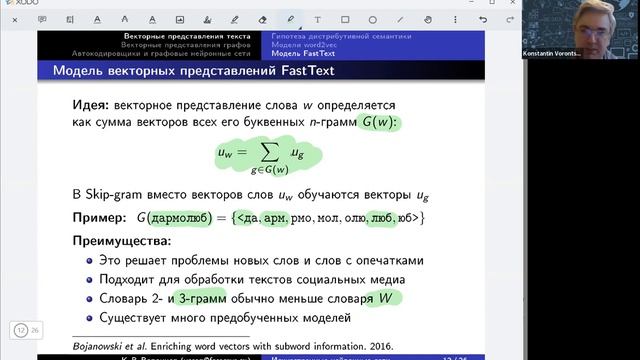640x360 pixels.
Task: Open slide section Модель FastText
Action: click(x=303, y=53)
